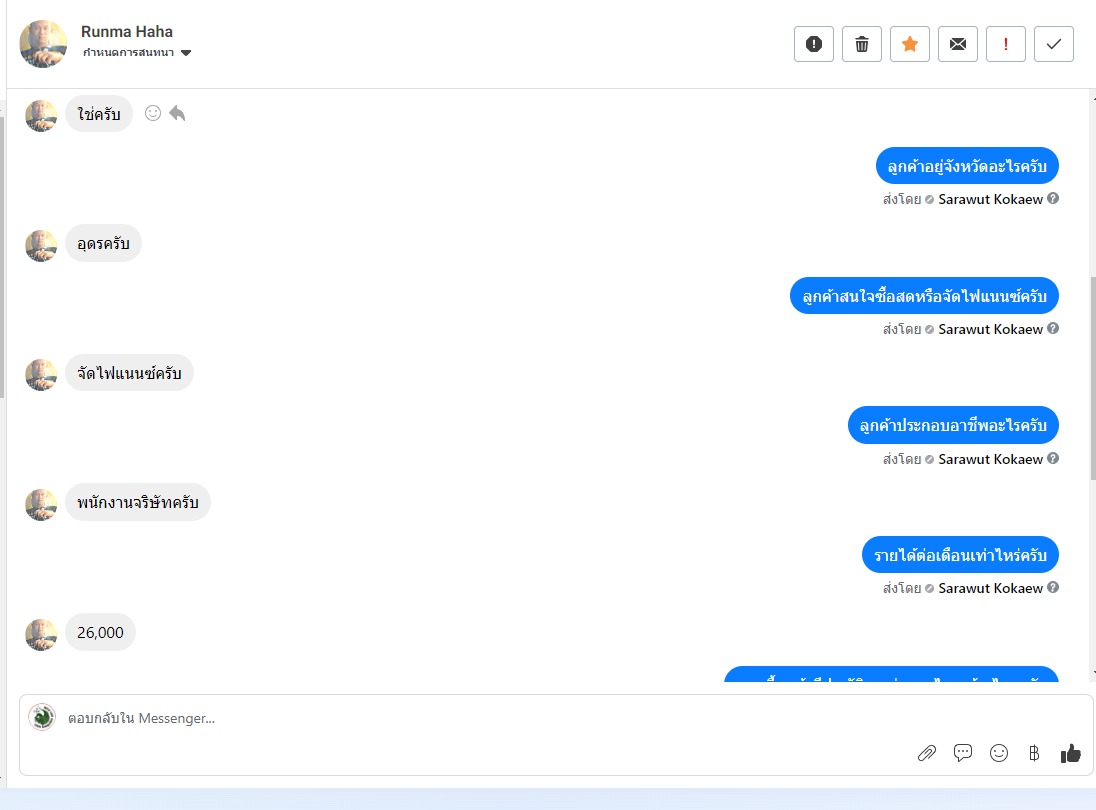Screen dimensions: 1096x810
Task: Open saved replies speech bubble icon
Action: [962, 753]
